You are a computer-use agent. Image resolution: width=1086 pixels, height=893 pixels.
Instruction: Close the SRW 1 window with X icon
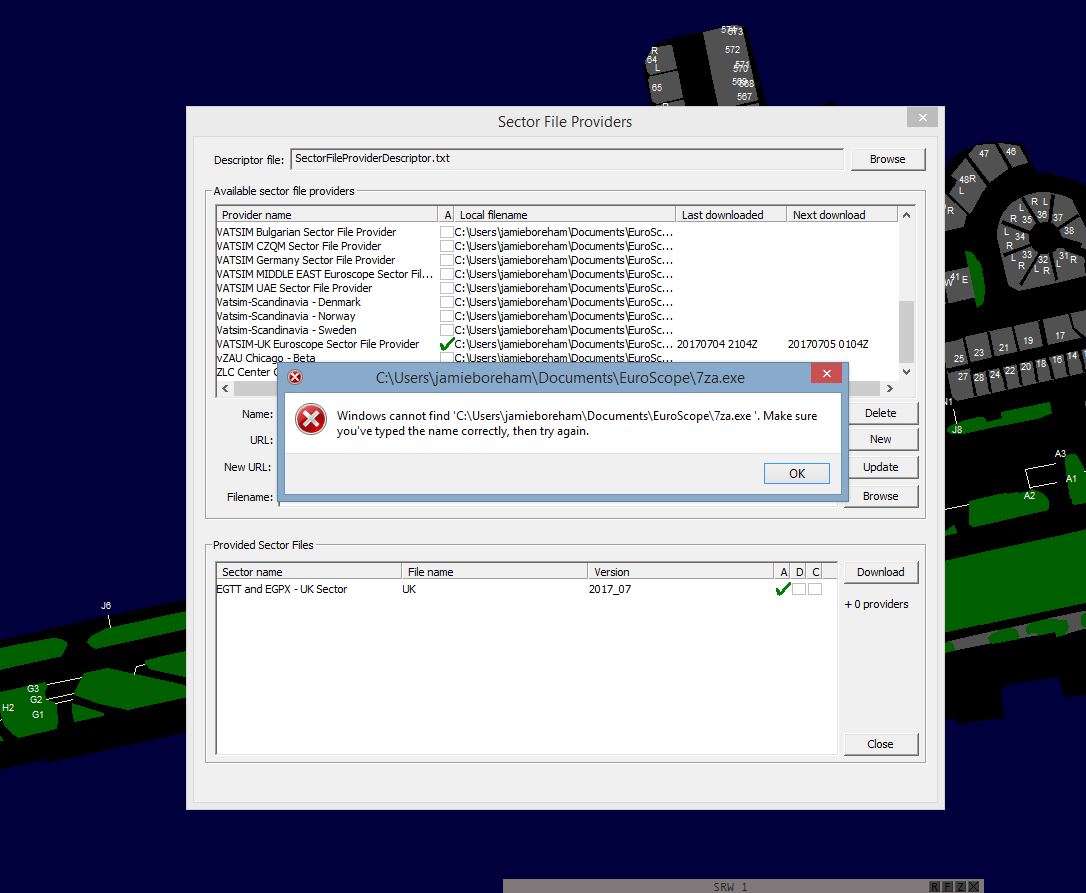click(973, 887)
